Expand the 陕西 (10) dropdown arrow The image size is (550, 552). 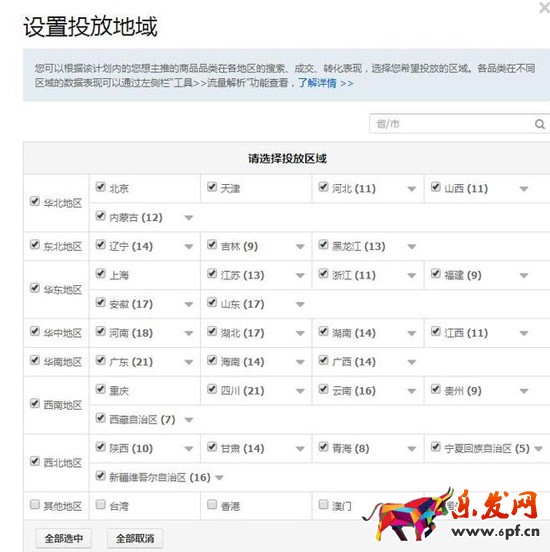point(189,449)
